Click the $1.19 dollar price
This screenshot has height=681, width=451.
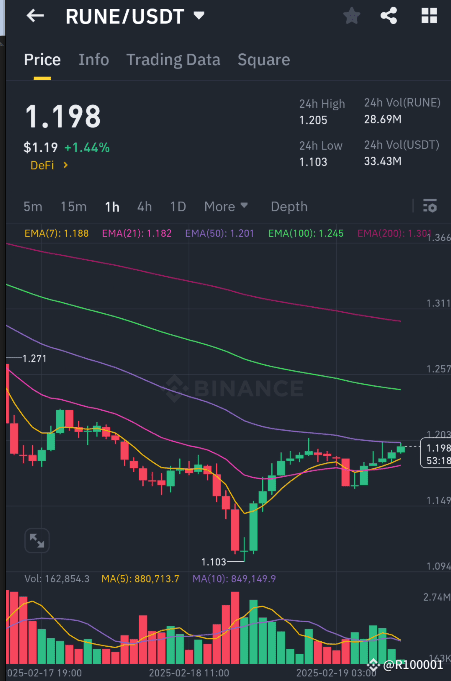(40, 148)
